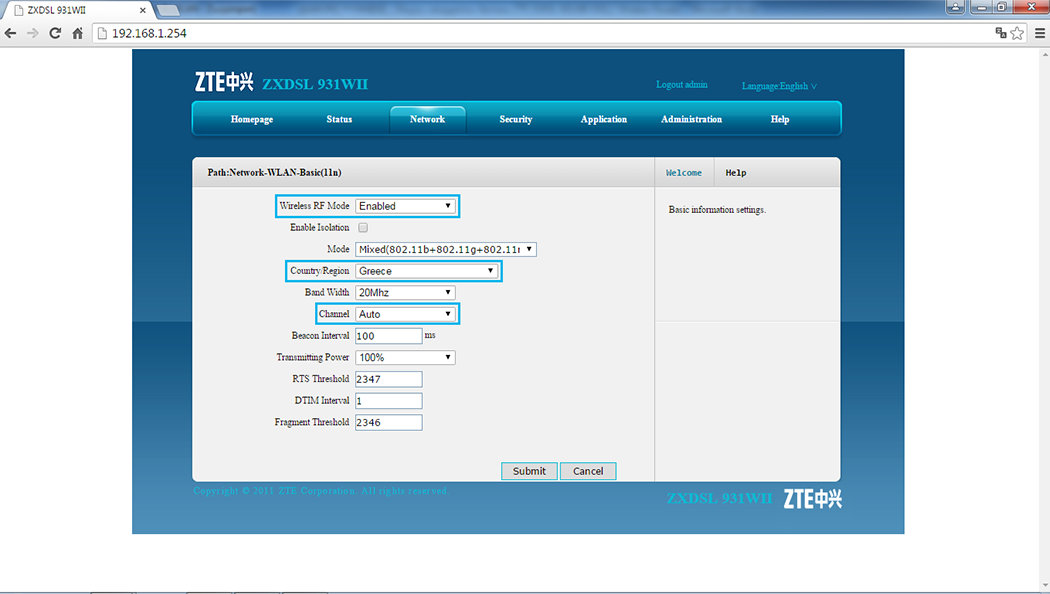Click the Chrome user profile button
This screenshot has width=1050, height=594.
(x=956, y=7)
